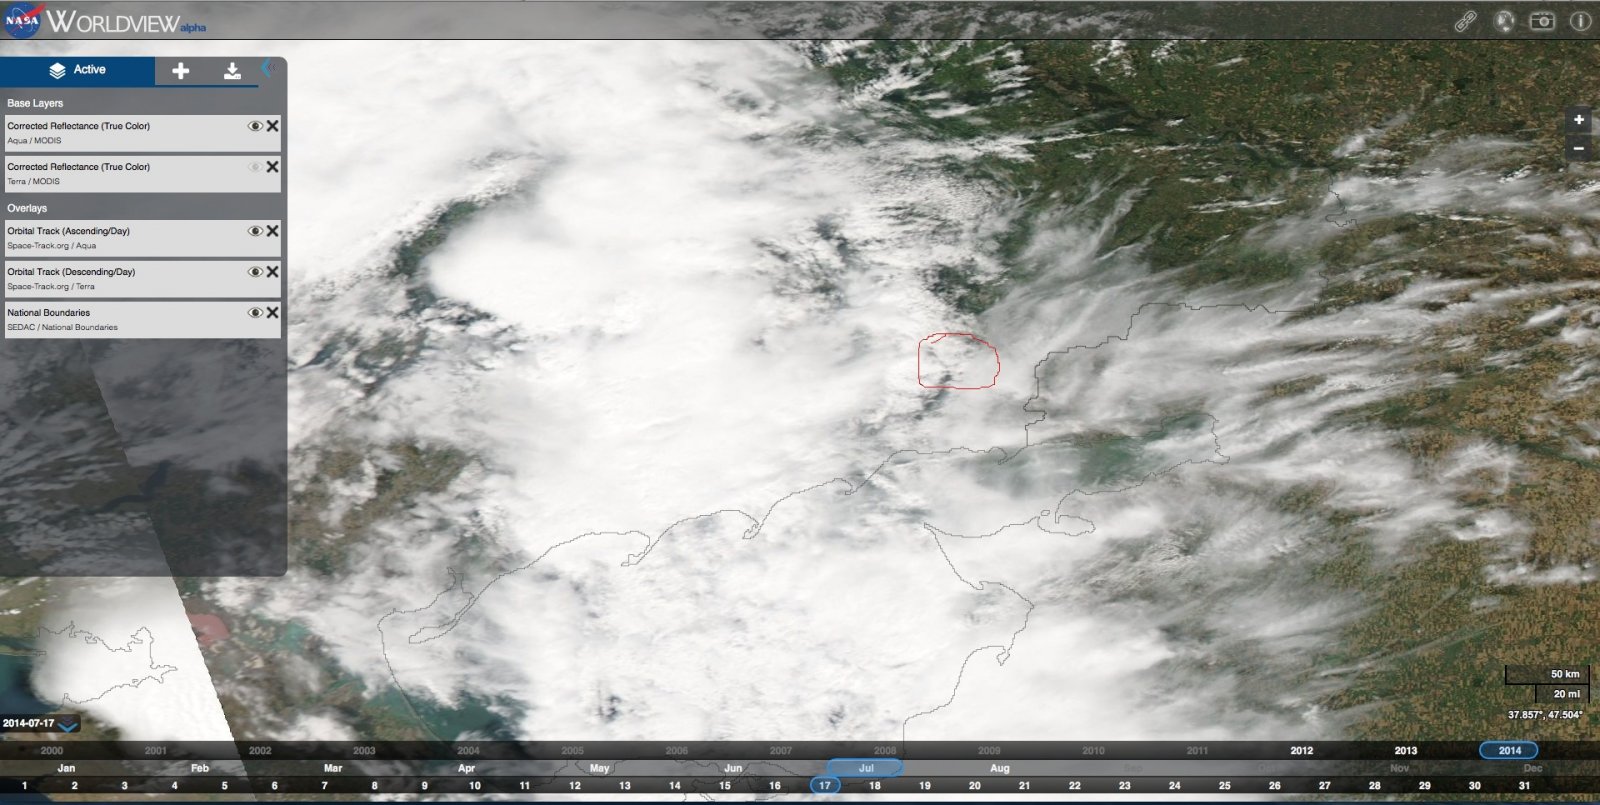Remove the National Boundaries overlay

(x=272, y=313)
